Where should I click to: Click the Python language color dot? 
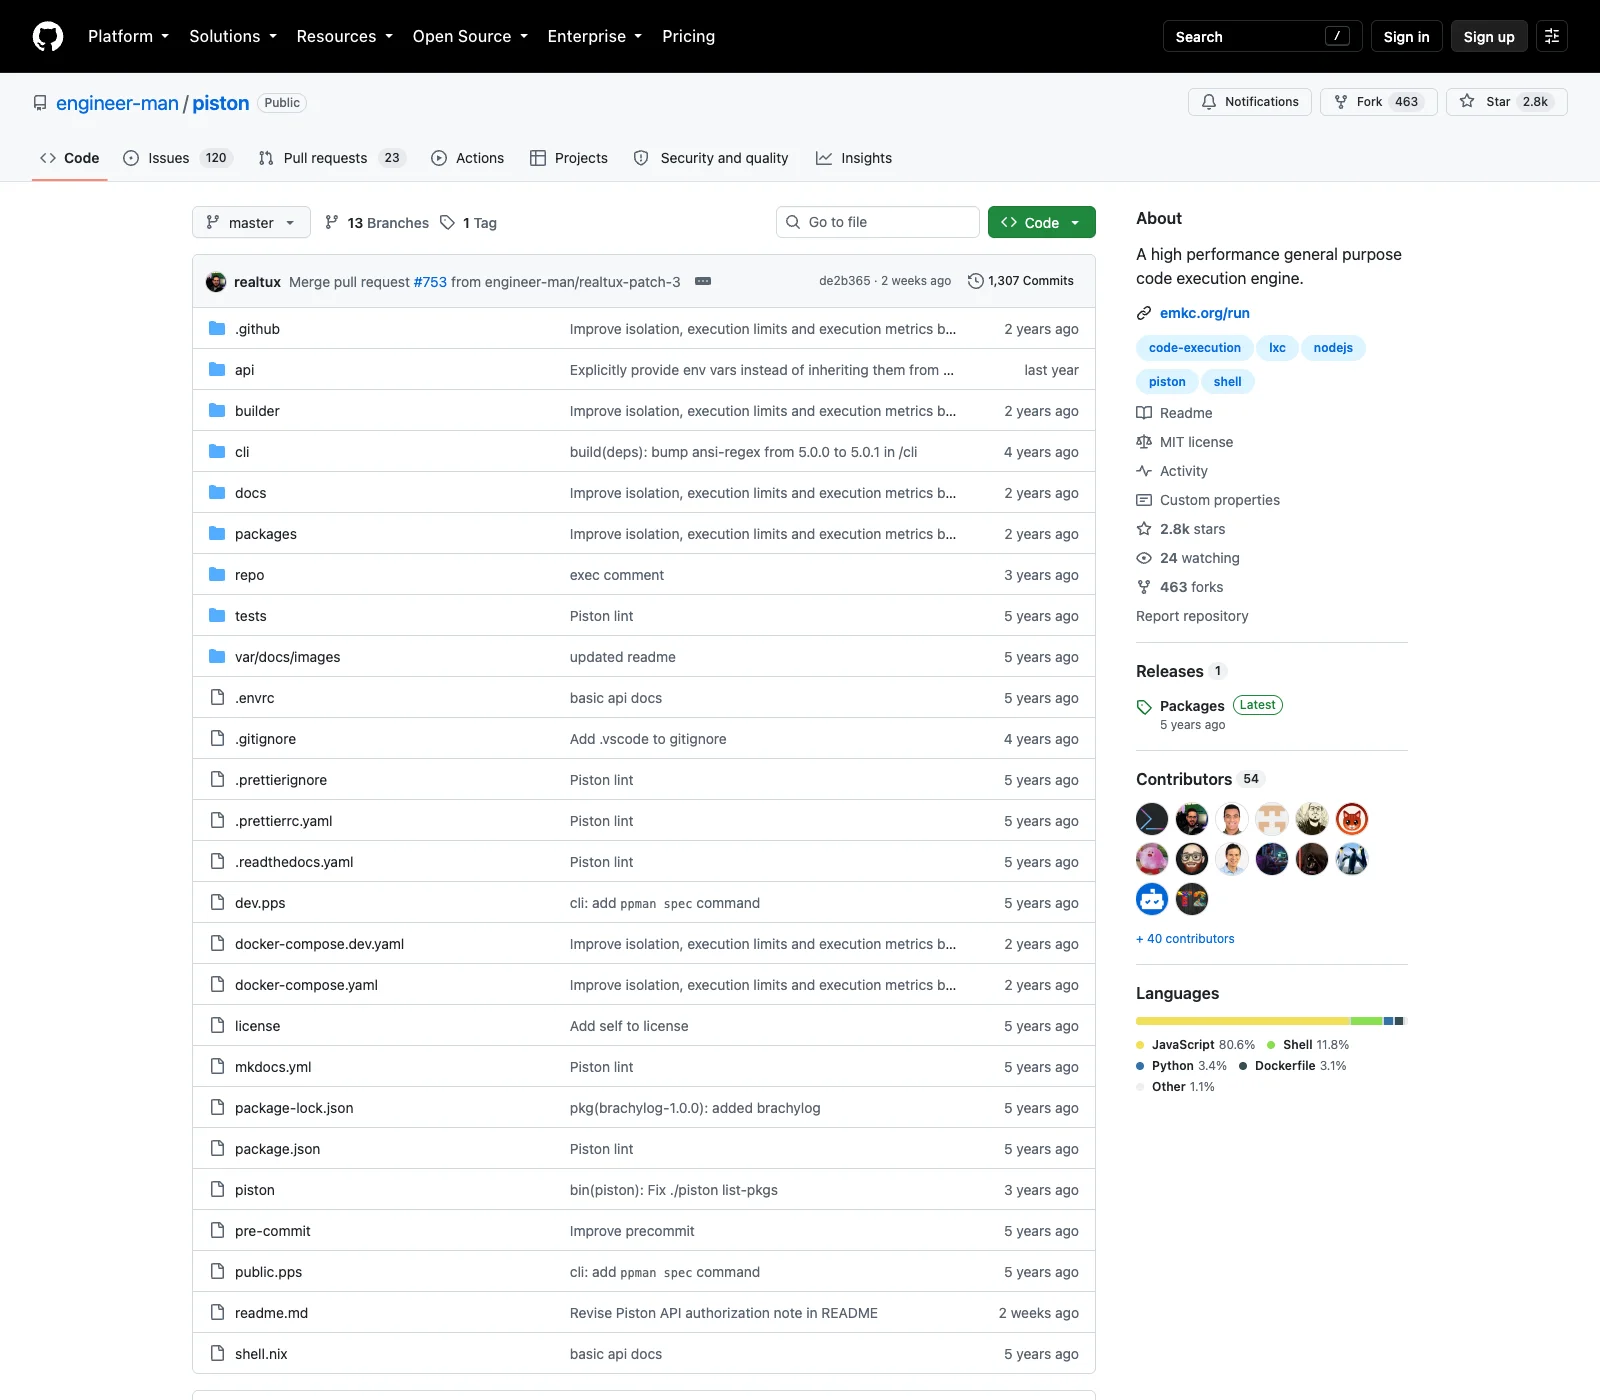[x=1140, y=1066]
